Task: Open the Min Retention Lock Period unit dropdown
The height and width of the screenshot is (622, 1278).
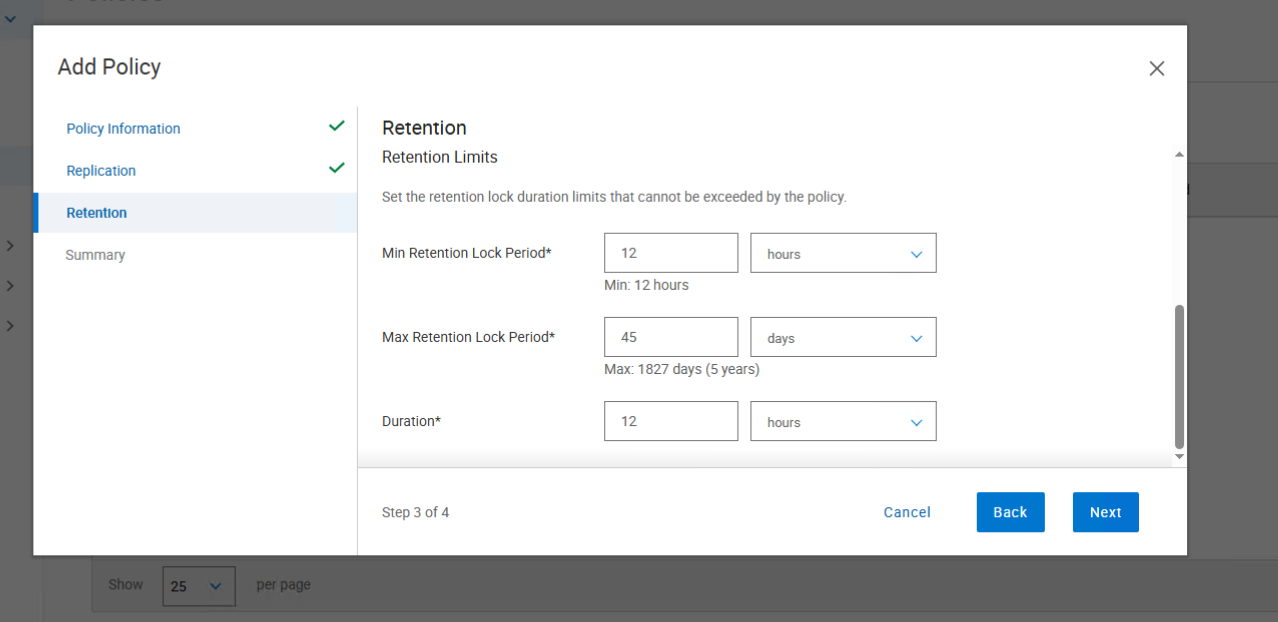Action: coord(843,253)
